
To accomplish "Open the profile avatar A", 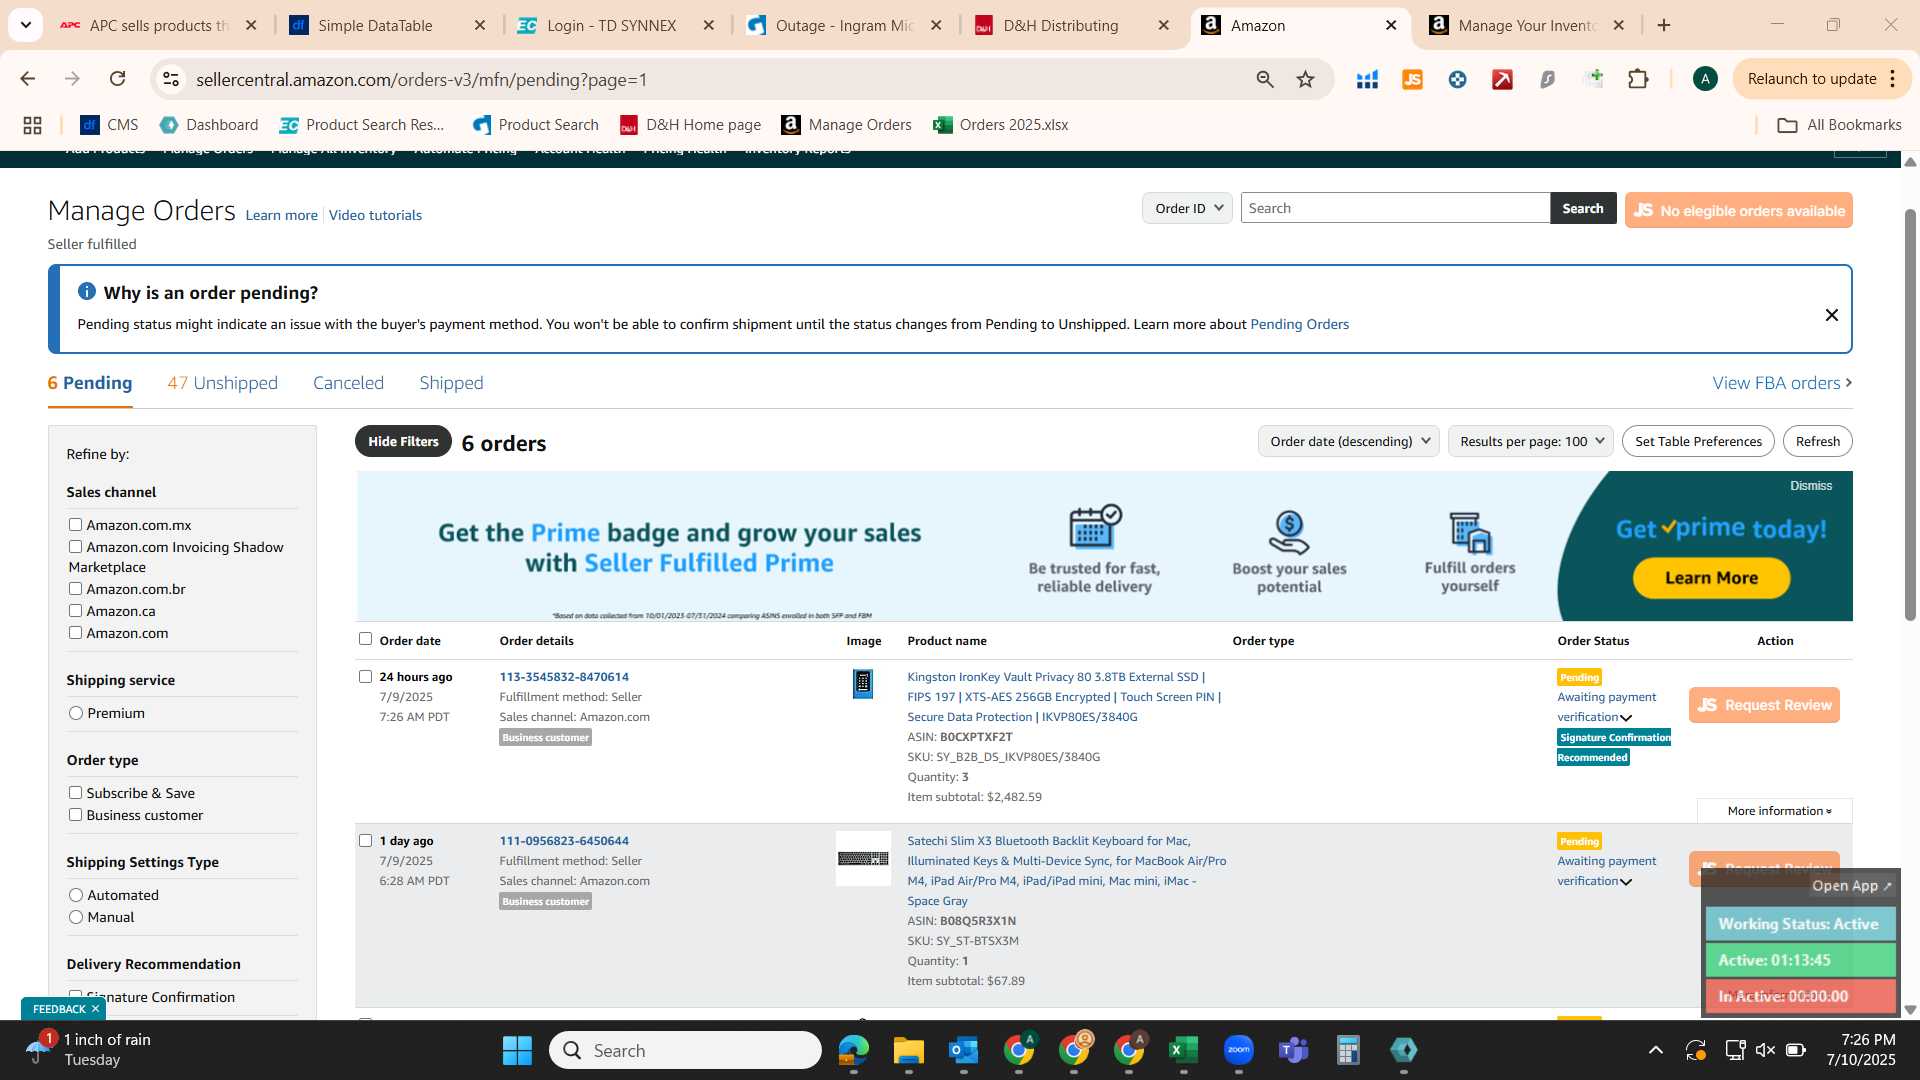I will click(x=1705, y=79).
